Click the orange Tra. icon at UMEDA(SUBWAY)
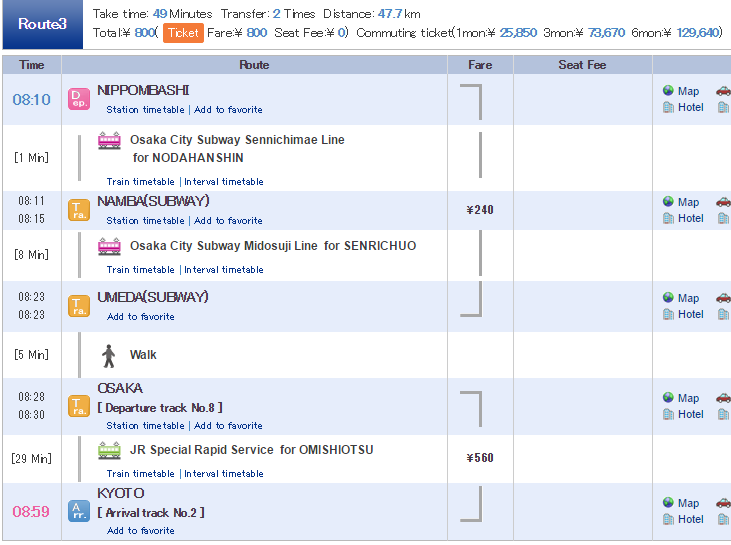 point(79,306)
